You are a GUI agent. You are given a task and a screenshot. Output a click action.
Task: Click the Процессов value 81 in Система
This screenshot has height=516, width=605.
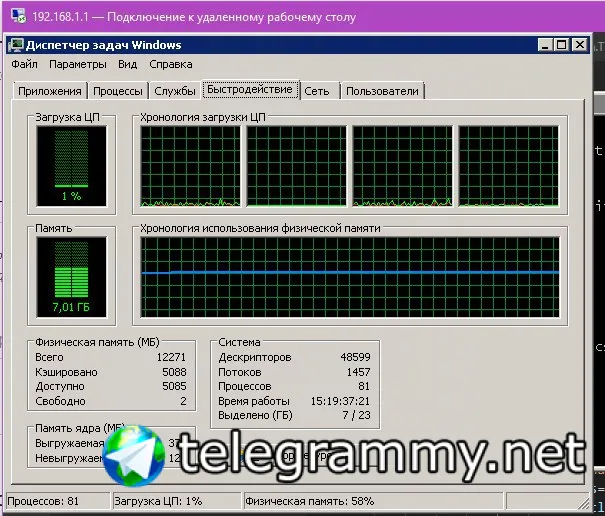click(364, 386)
